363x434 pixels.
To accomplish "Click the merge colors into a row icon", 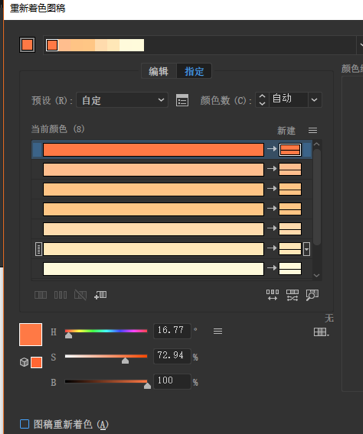I will 40,295.
